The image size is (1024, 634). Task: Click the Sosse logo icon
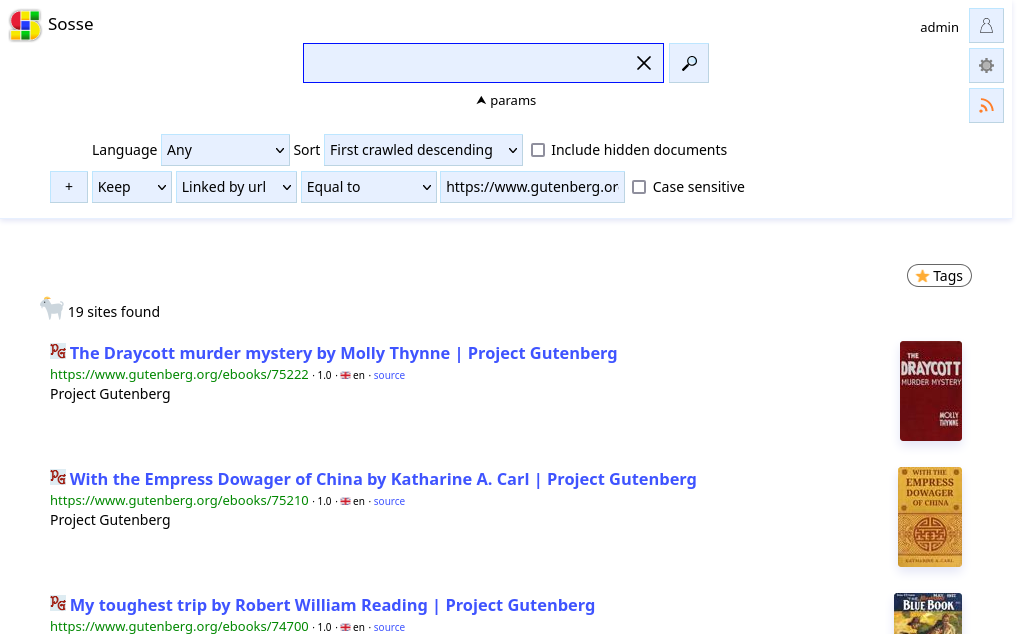25,25
